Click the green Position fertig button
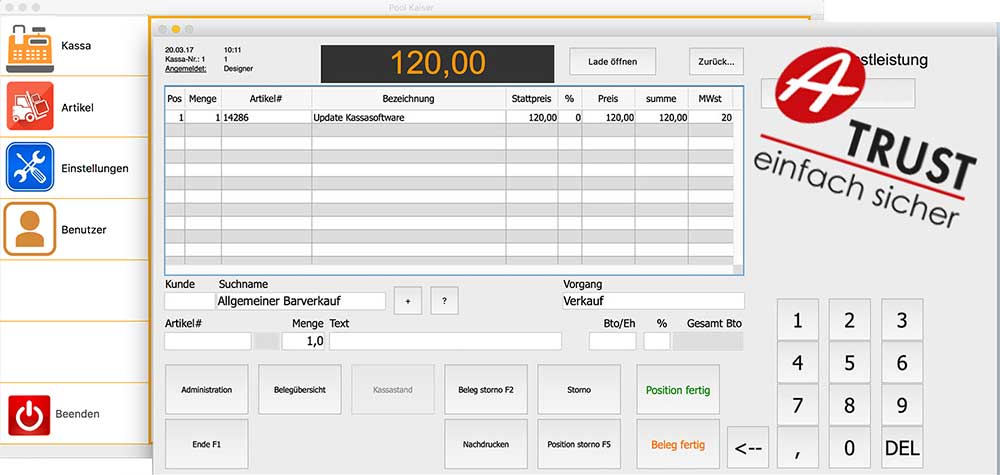1000x475 pixels. (678, 390)
